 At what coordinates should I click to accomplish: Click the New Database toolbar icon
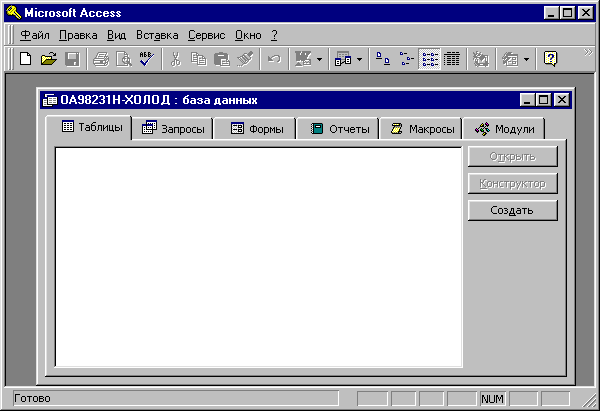click(26, 59)
